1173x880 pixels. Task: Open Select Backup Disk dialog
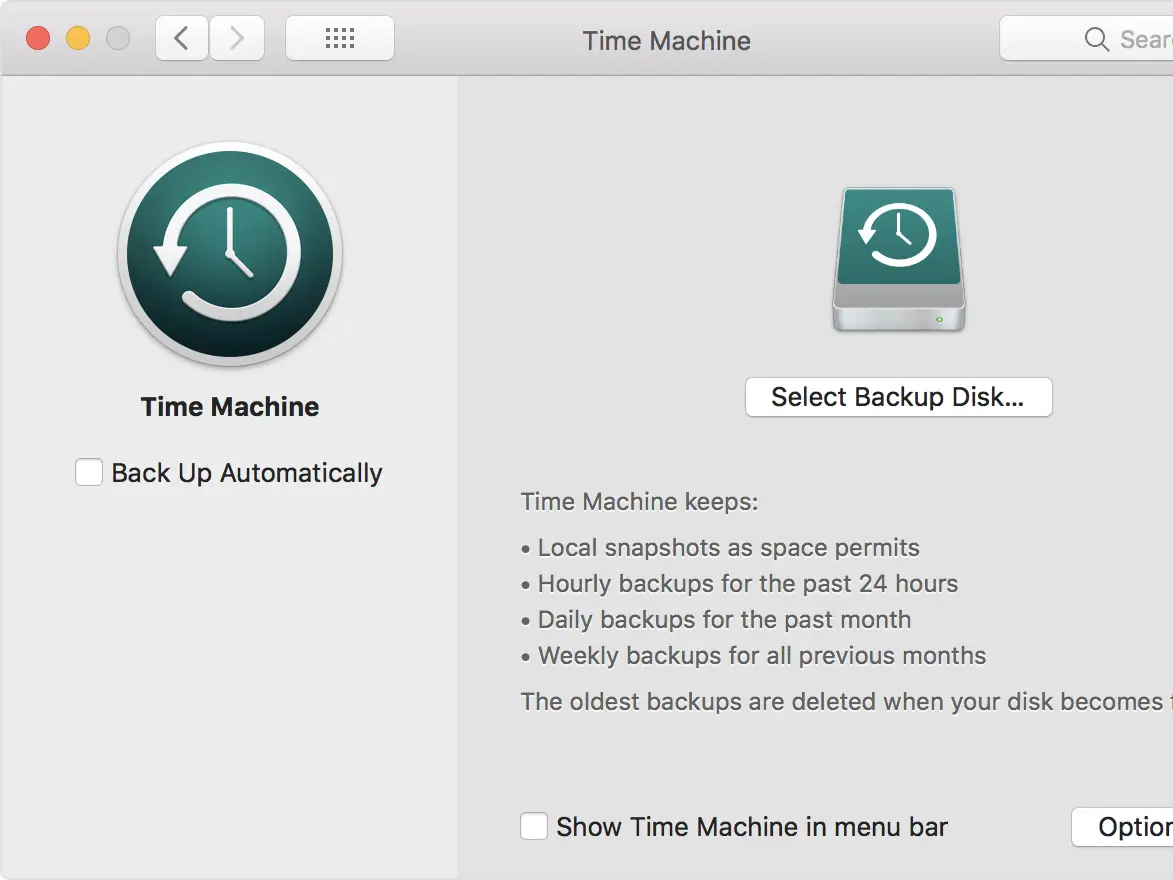(898, 397)
